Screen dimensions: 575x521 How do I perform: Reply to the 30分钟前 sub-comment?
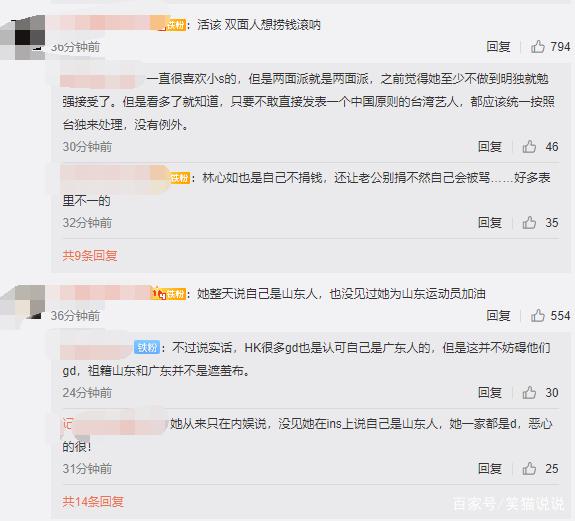click(x=490, y=147)
